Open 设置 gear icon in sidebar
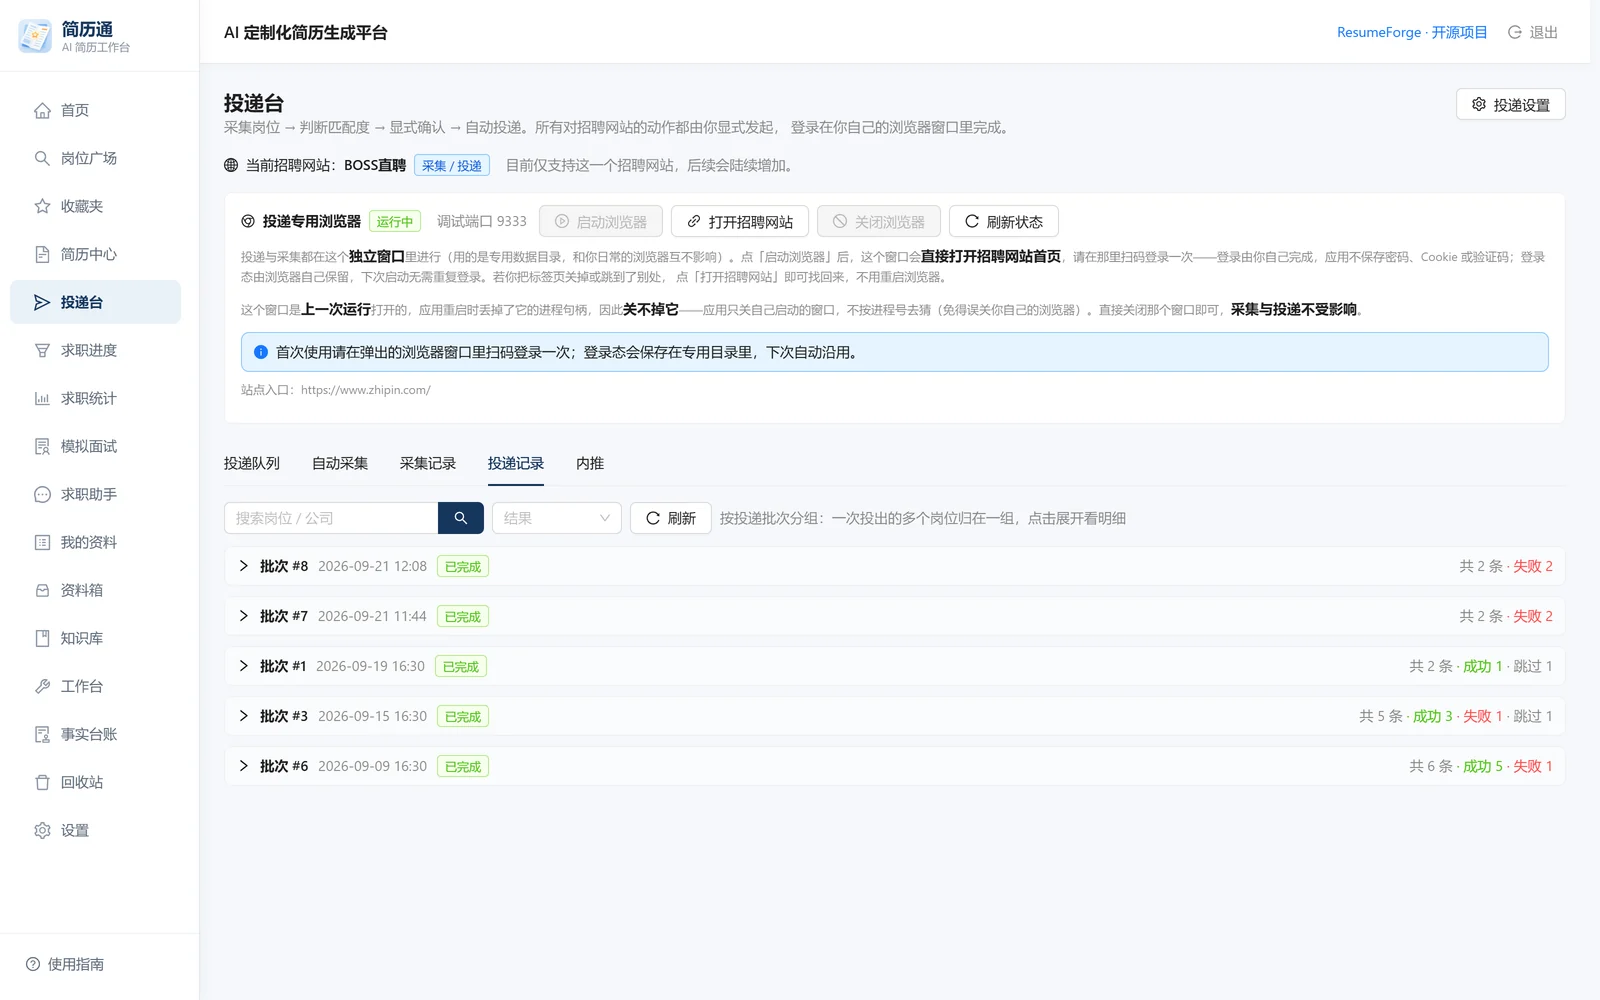The image size is (1600, 1000). pos(42,830)
